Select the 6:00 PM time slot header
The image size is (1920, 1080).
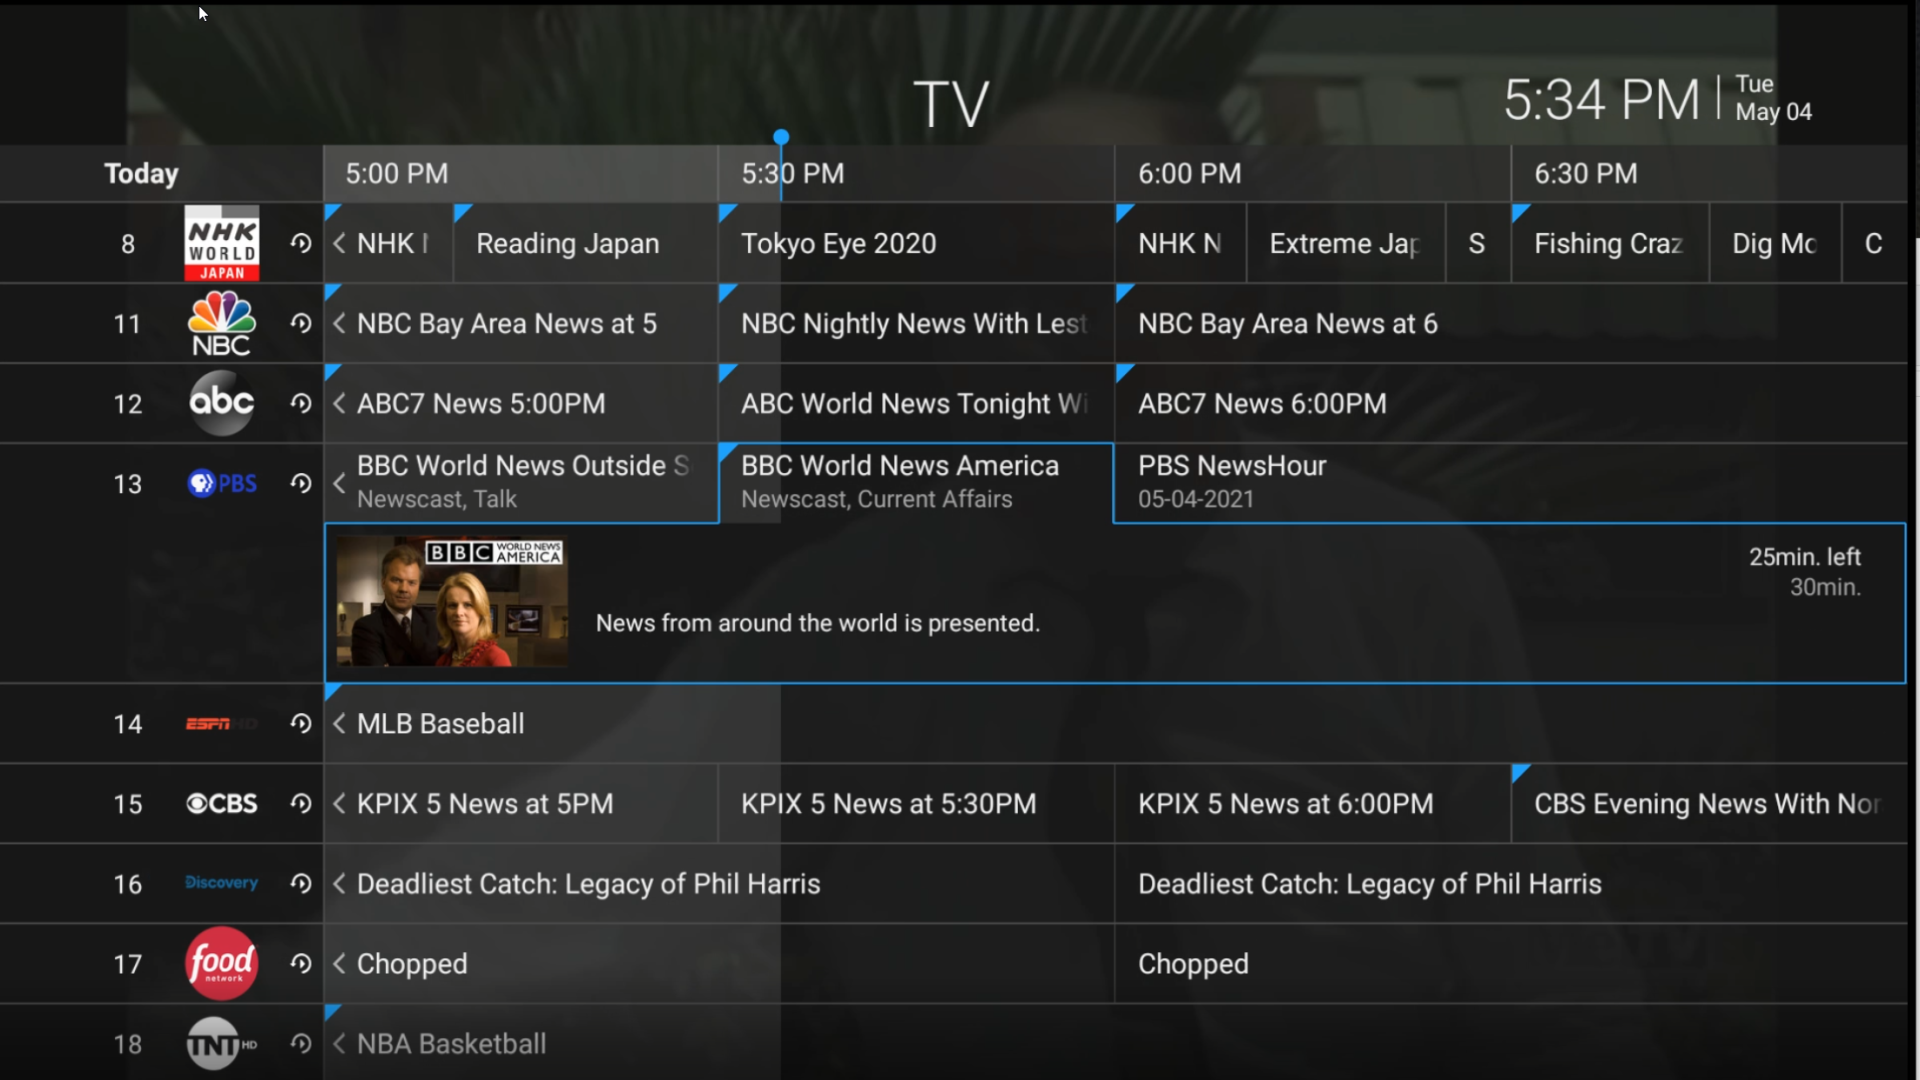click(1188, 173)
